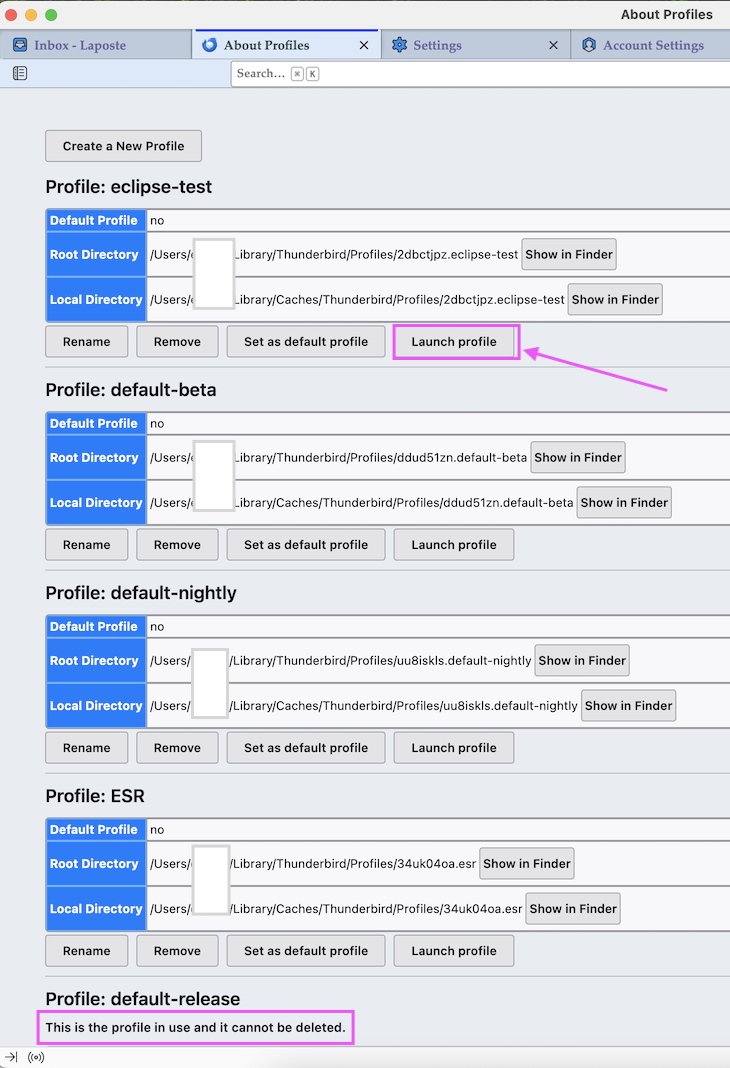730x1068 pixels.
Task: Show default-beta Local Directory in Finder
Action: click(624, 502)
